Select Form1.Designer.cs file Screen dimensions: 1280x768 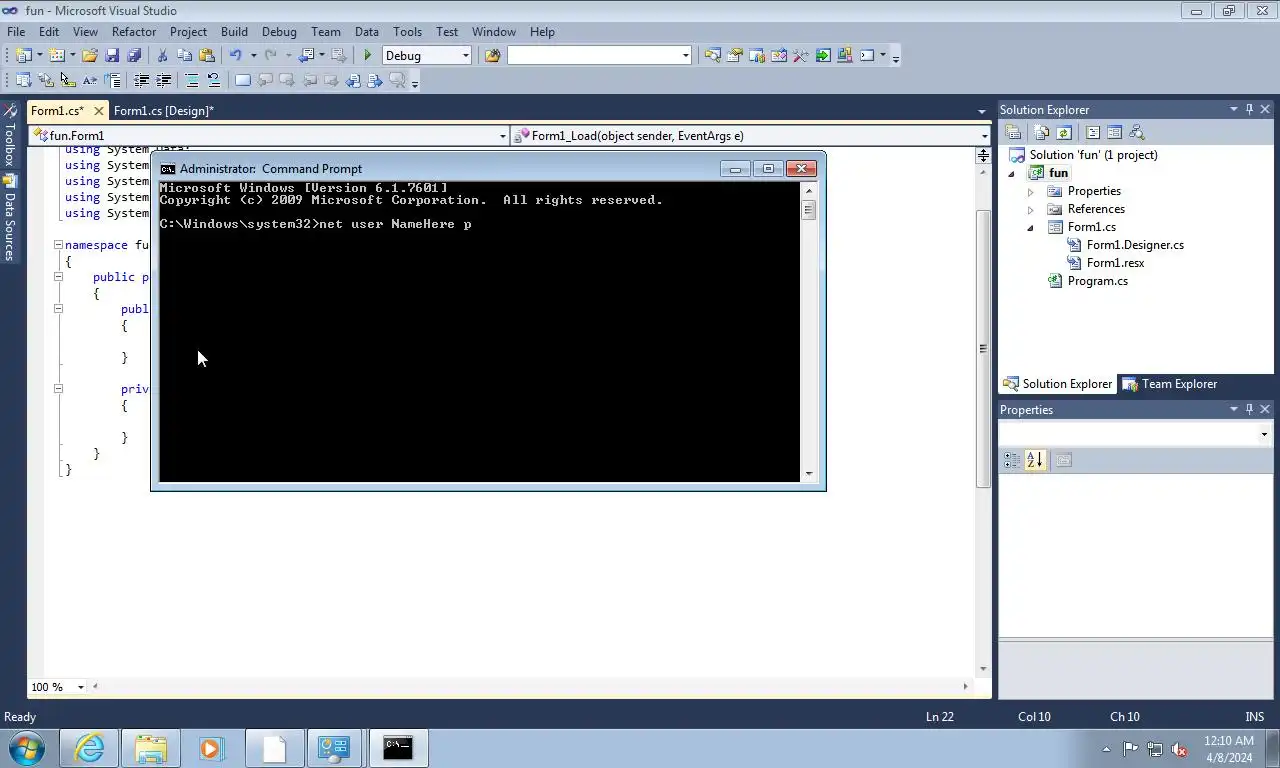pos(1135,245)
